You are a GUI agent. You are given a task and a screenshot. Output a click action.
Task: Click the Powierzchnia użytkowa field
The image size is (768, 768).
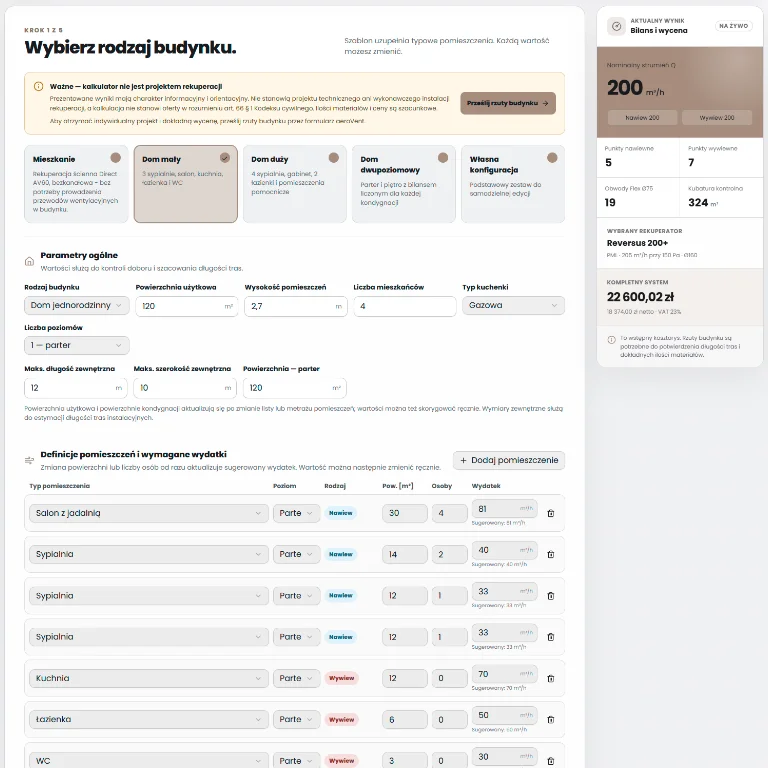pyautogui.click(x=187, y=306)
